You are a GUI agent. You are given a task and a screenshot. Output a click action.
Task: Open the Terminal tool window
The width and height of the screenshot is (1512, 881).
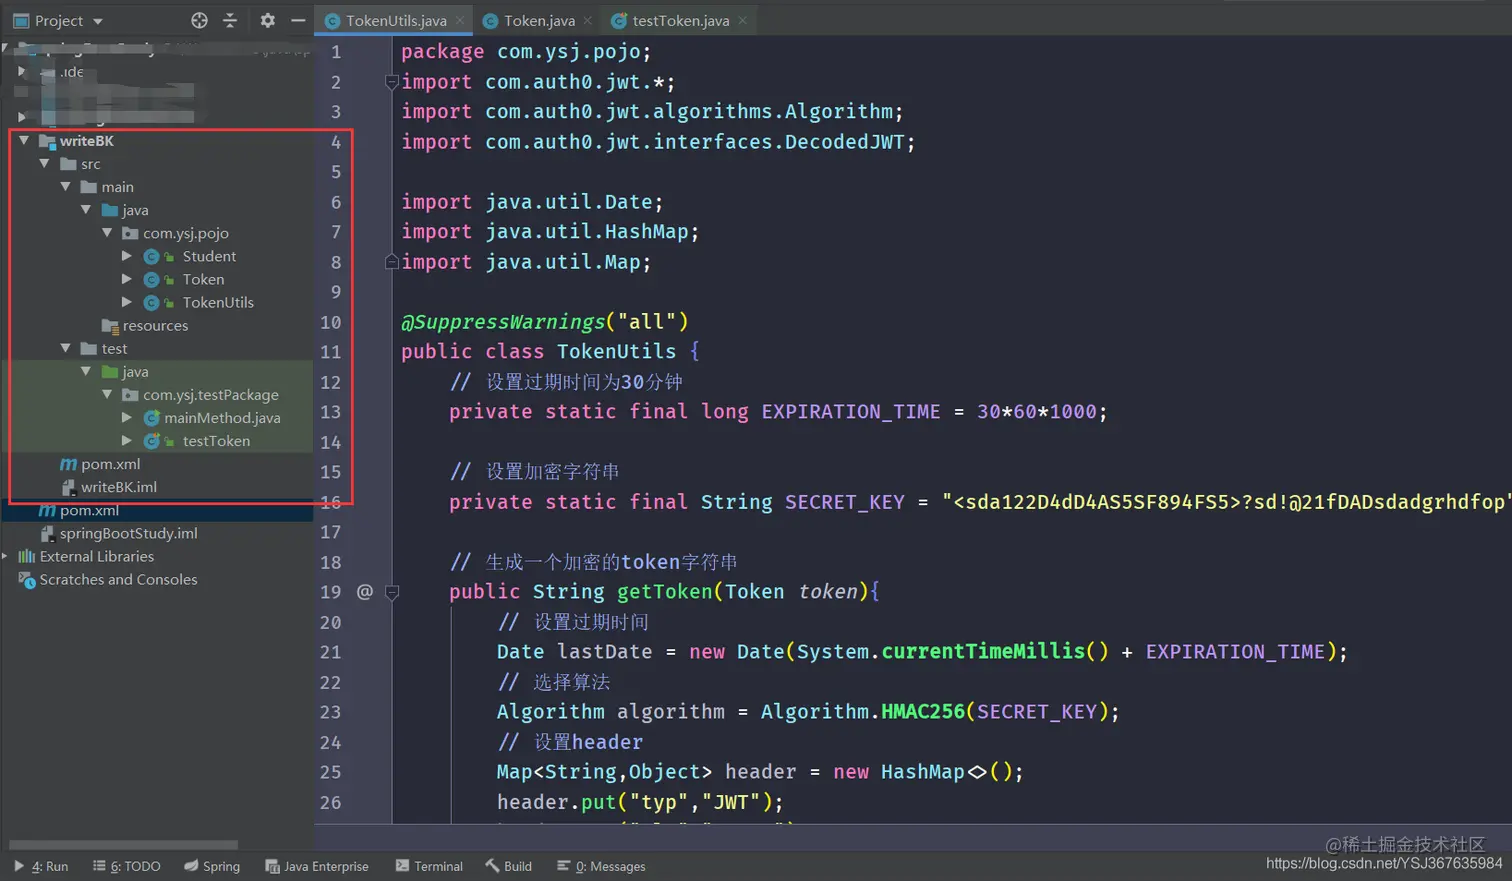pos(429,866)
